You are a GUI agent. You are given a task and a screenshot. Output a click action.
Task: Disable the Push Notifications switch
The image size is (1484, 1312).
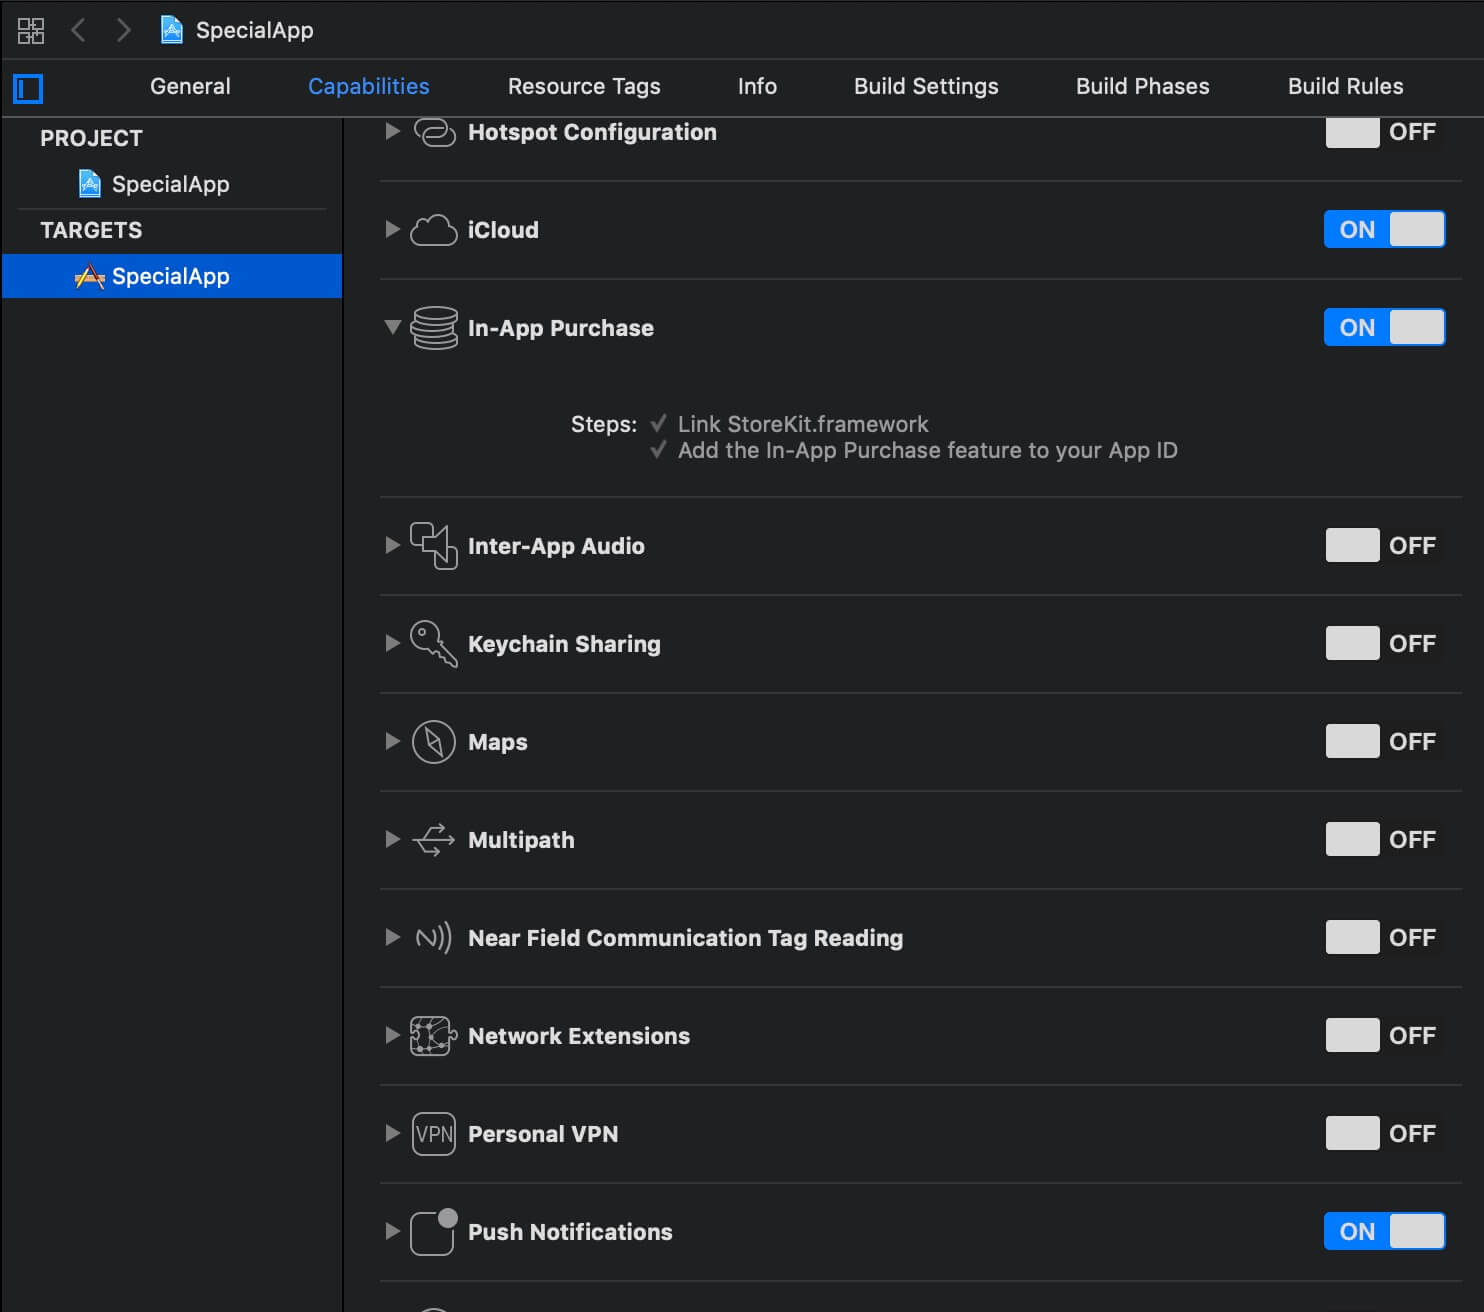point(1384,1232)
